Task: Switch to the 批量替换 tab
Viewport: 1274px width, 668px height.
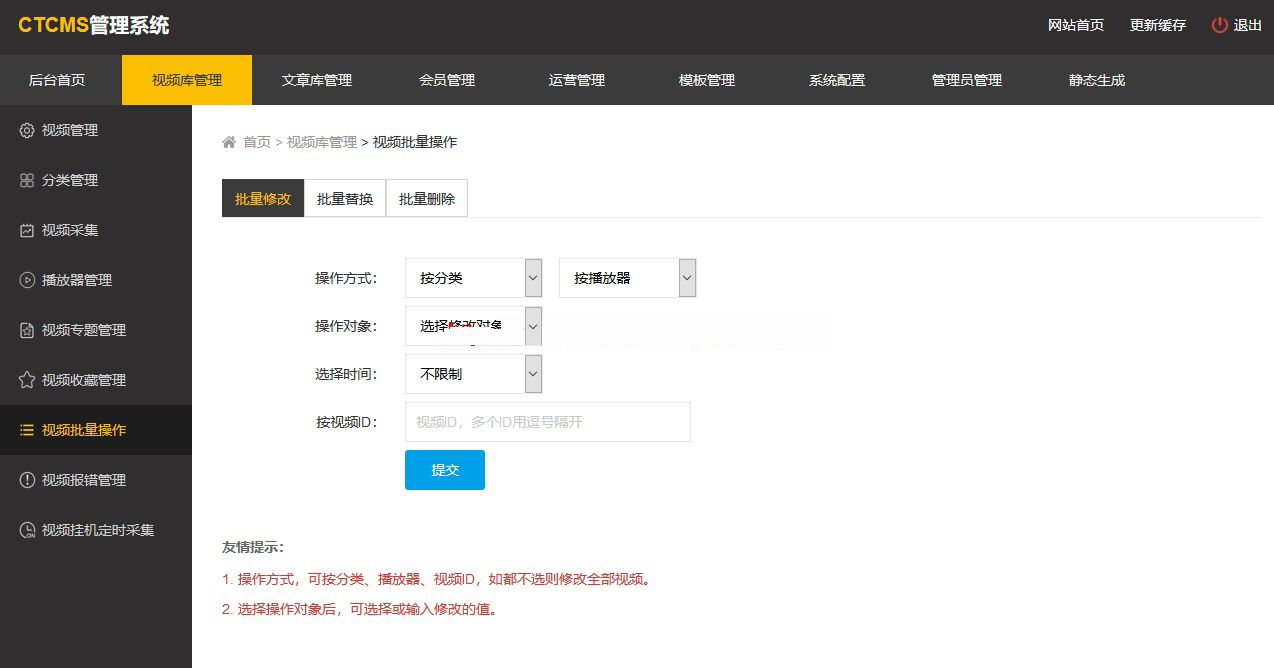Action: click(345, 199)
